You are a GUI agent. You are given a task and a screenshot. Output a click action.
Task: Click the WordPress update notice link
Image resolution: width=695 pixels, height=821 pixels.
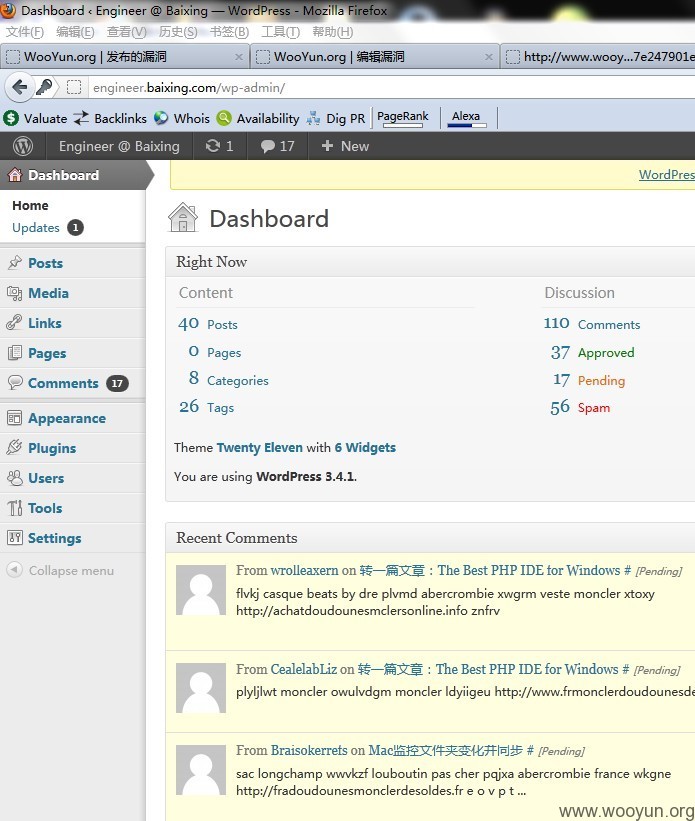click(667, 174)
